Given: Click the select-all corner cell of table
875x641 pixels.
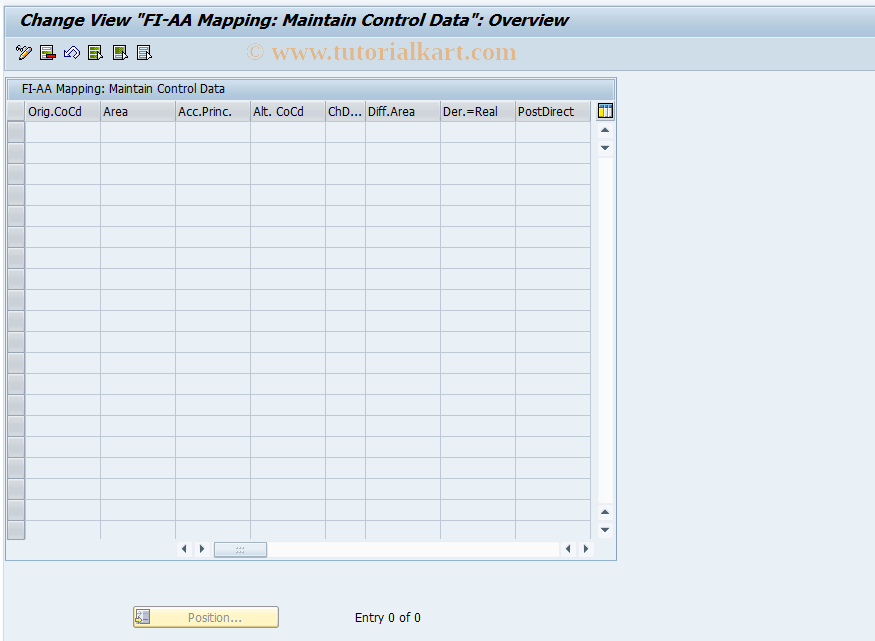Looking at the screenshot, I should 16,112.
